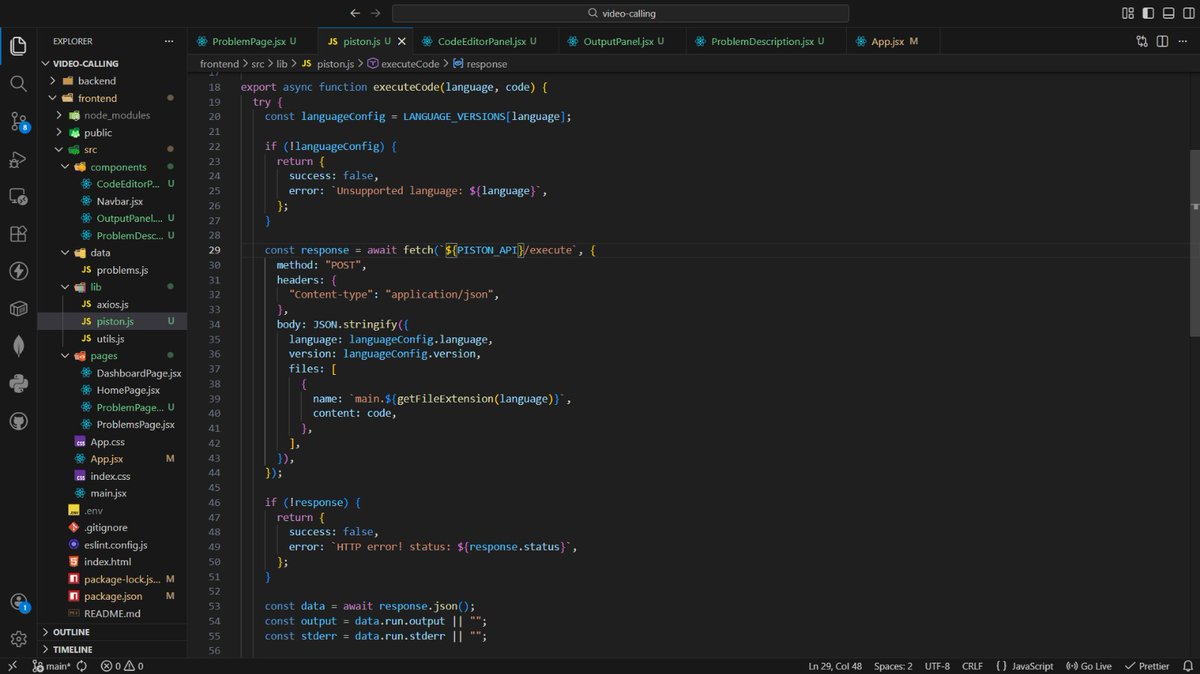Open the MongoDB leaf icon view
Viewport: 1200px width, 674px height.
click(18, 346)
